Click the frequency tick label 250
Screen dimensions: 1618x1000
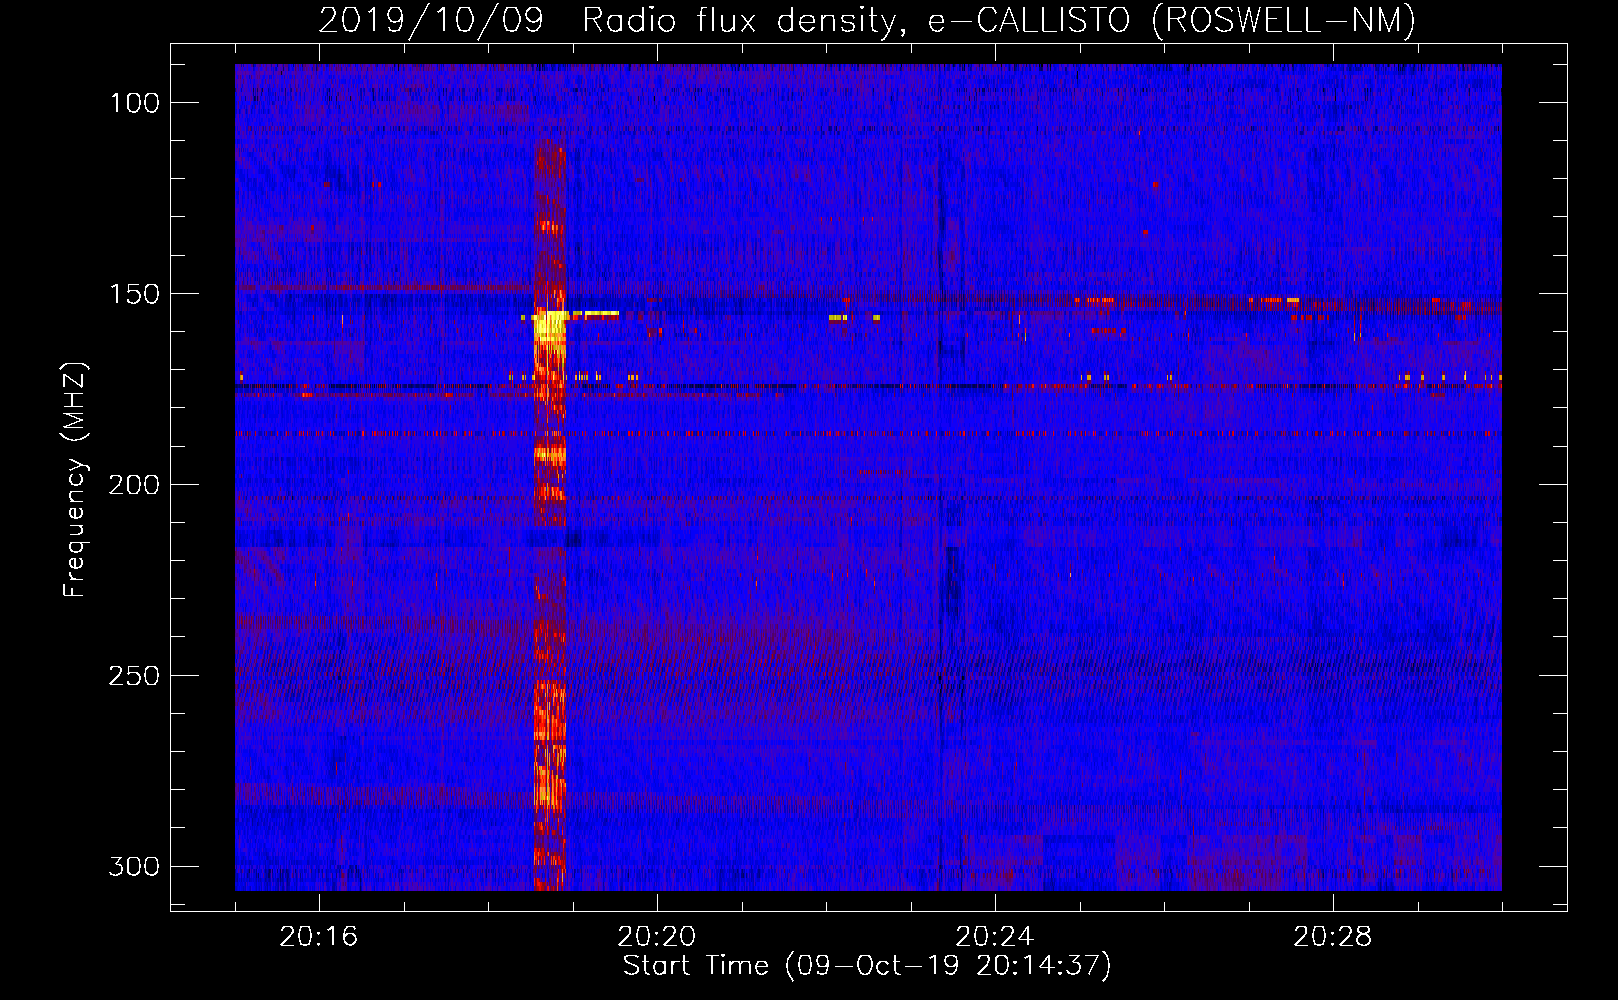pyautogui.click(x=134, y=676)
